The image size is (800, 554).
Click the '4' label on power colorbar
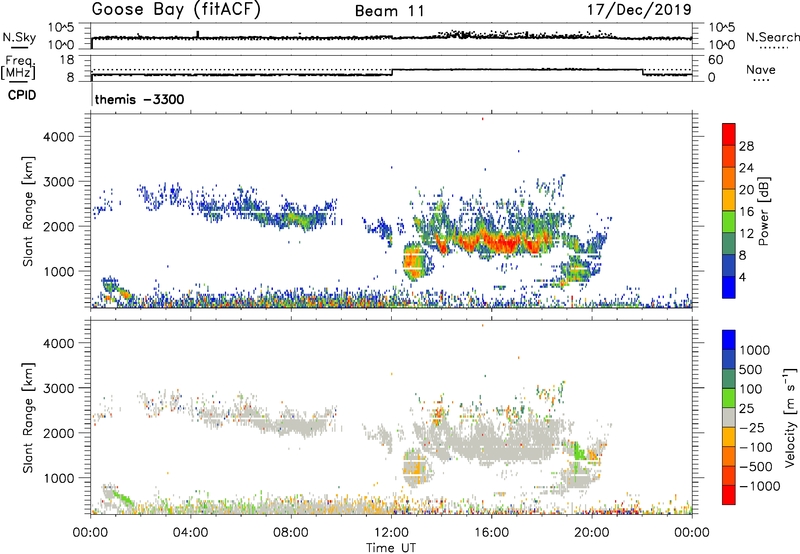coord(742,277)
